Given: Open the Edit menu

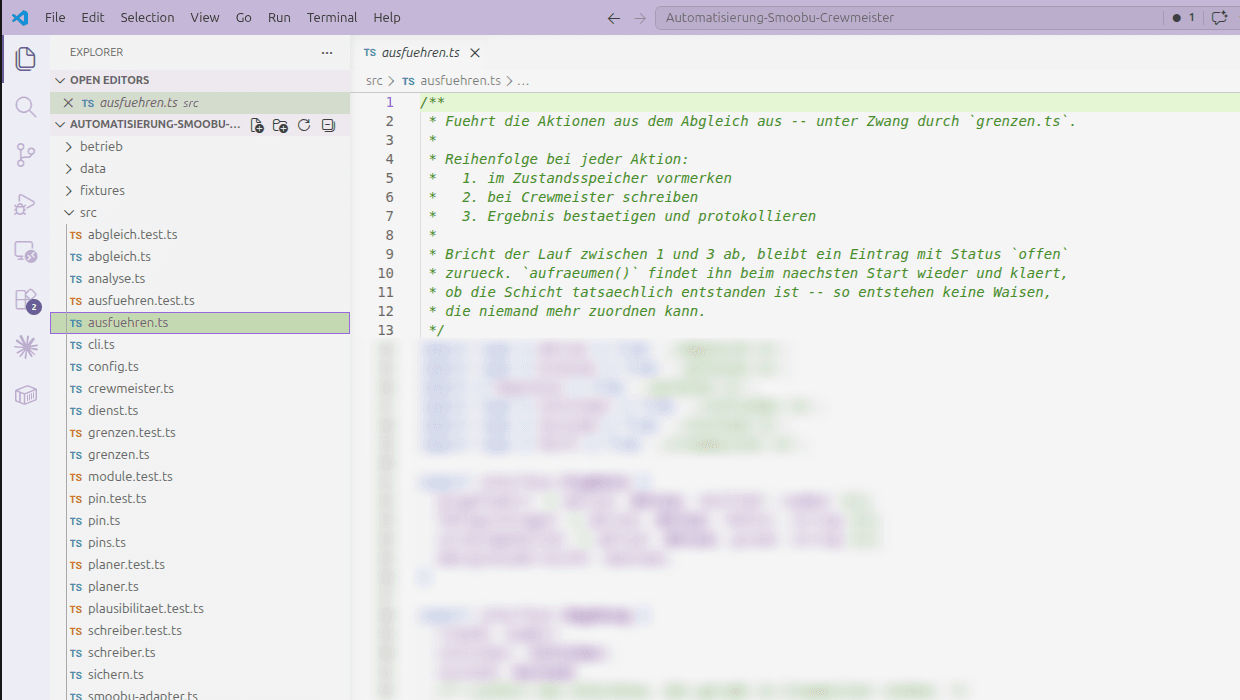Looking at the screenshot, I should click(x=92, y=18).
